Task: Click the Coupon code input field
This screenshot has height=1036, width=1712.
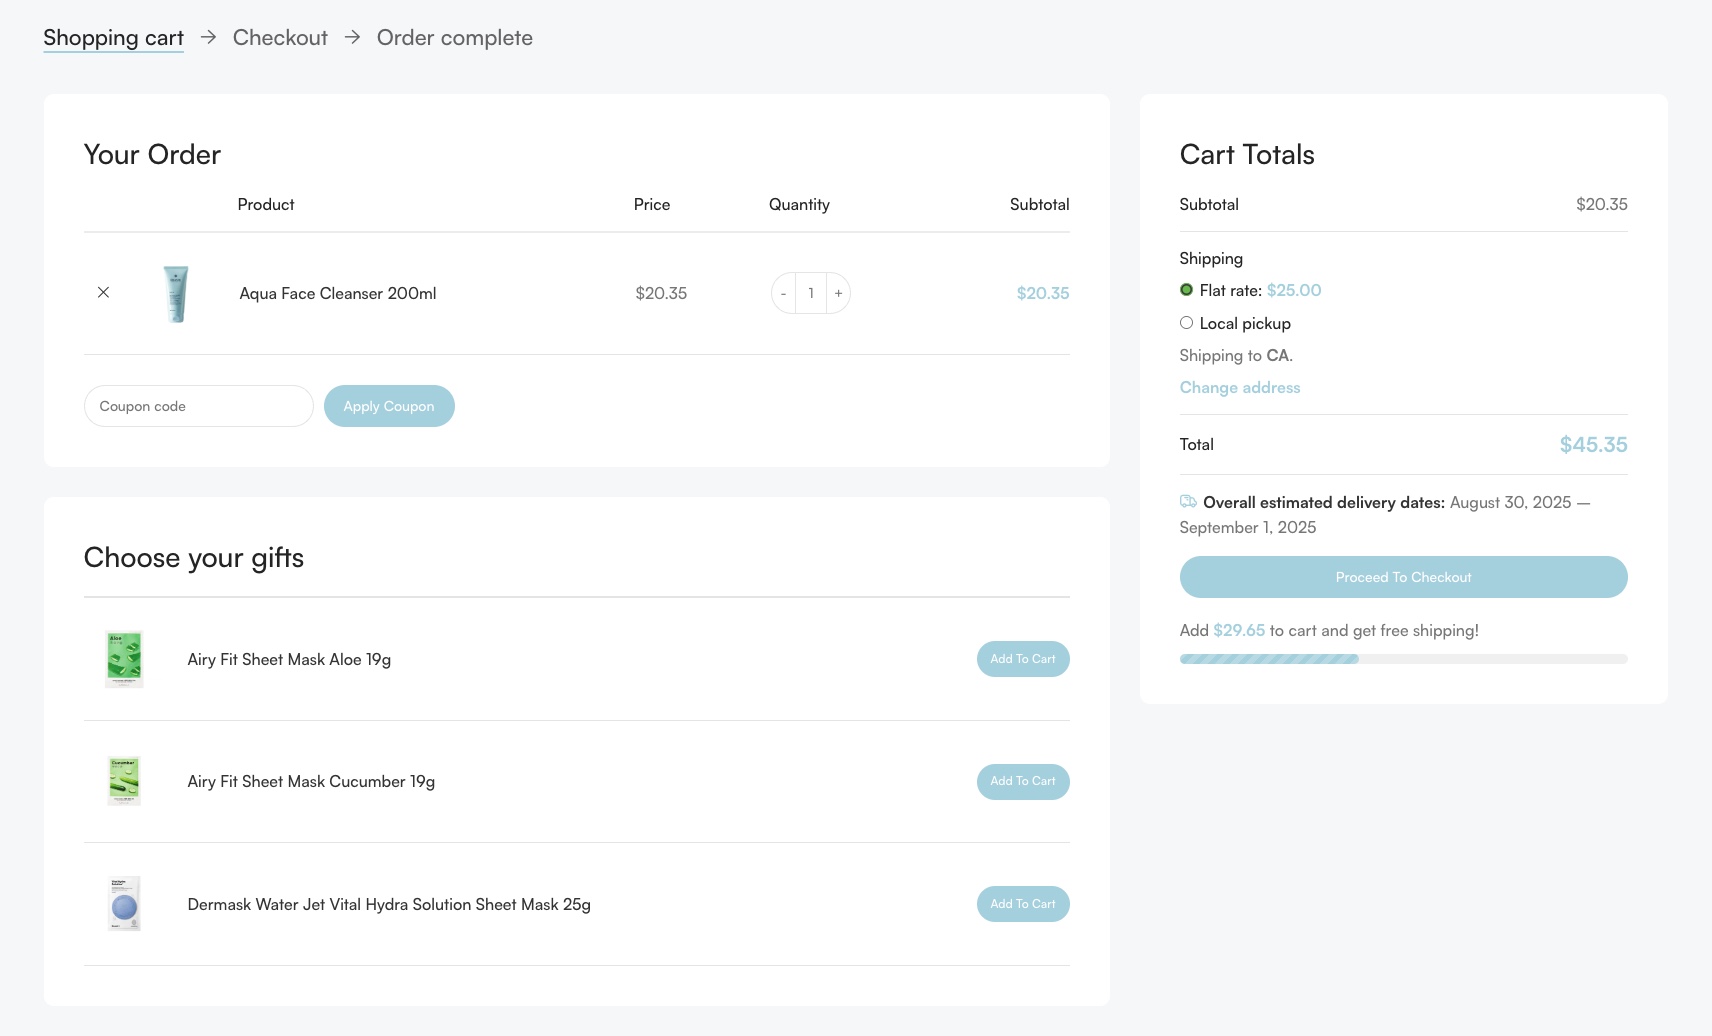Action: click(x=199, y=406)
